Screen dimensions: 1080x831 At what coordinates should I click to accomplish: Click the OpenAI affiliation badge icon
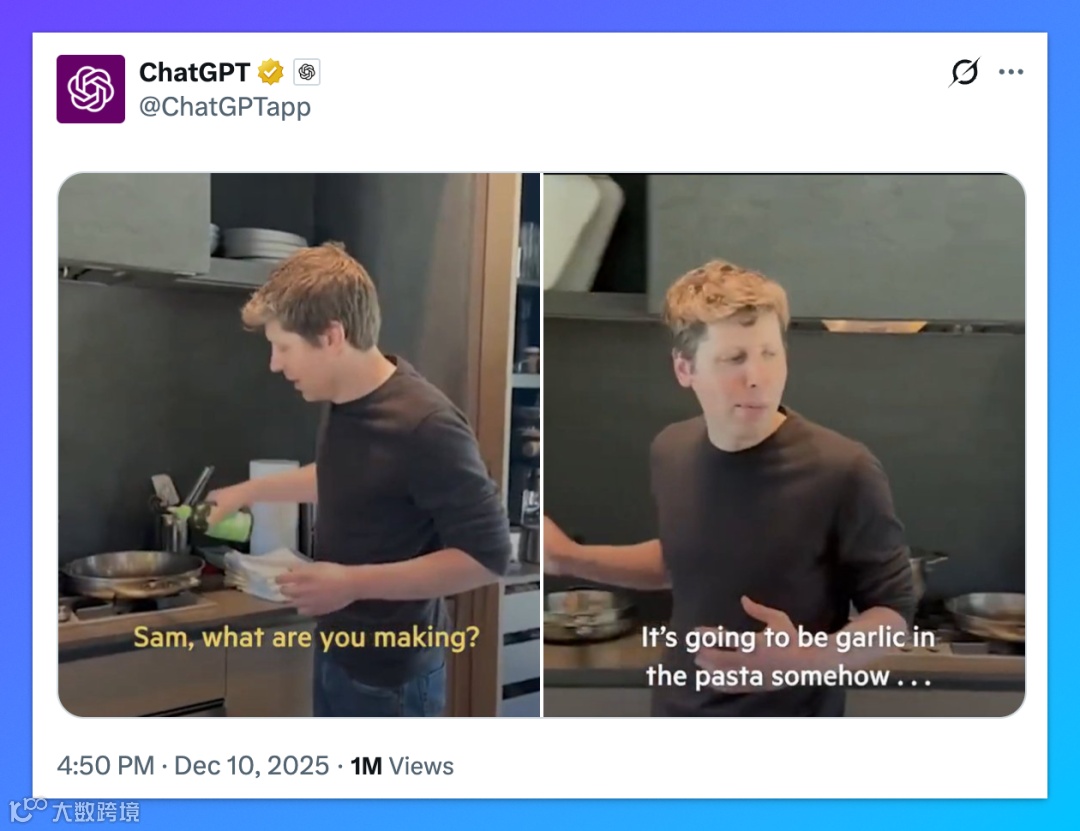point(307,72)
